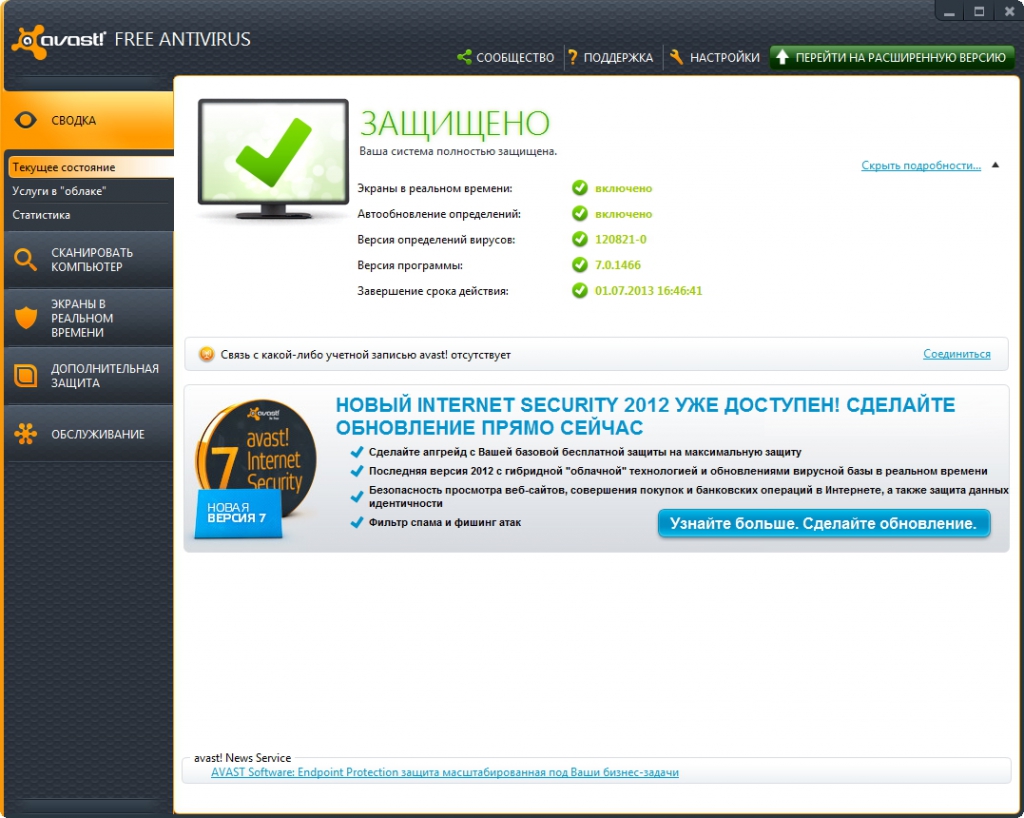1024x818 pixels.
Task: Click the blue checkmark beside Последняя версия 2012
Action: click(x=357, y=471)
